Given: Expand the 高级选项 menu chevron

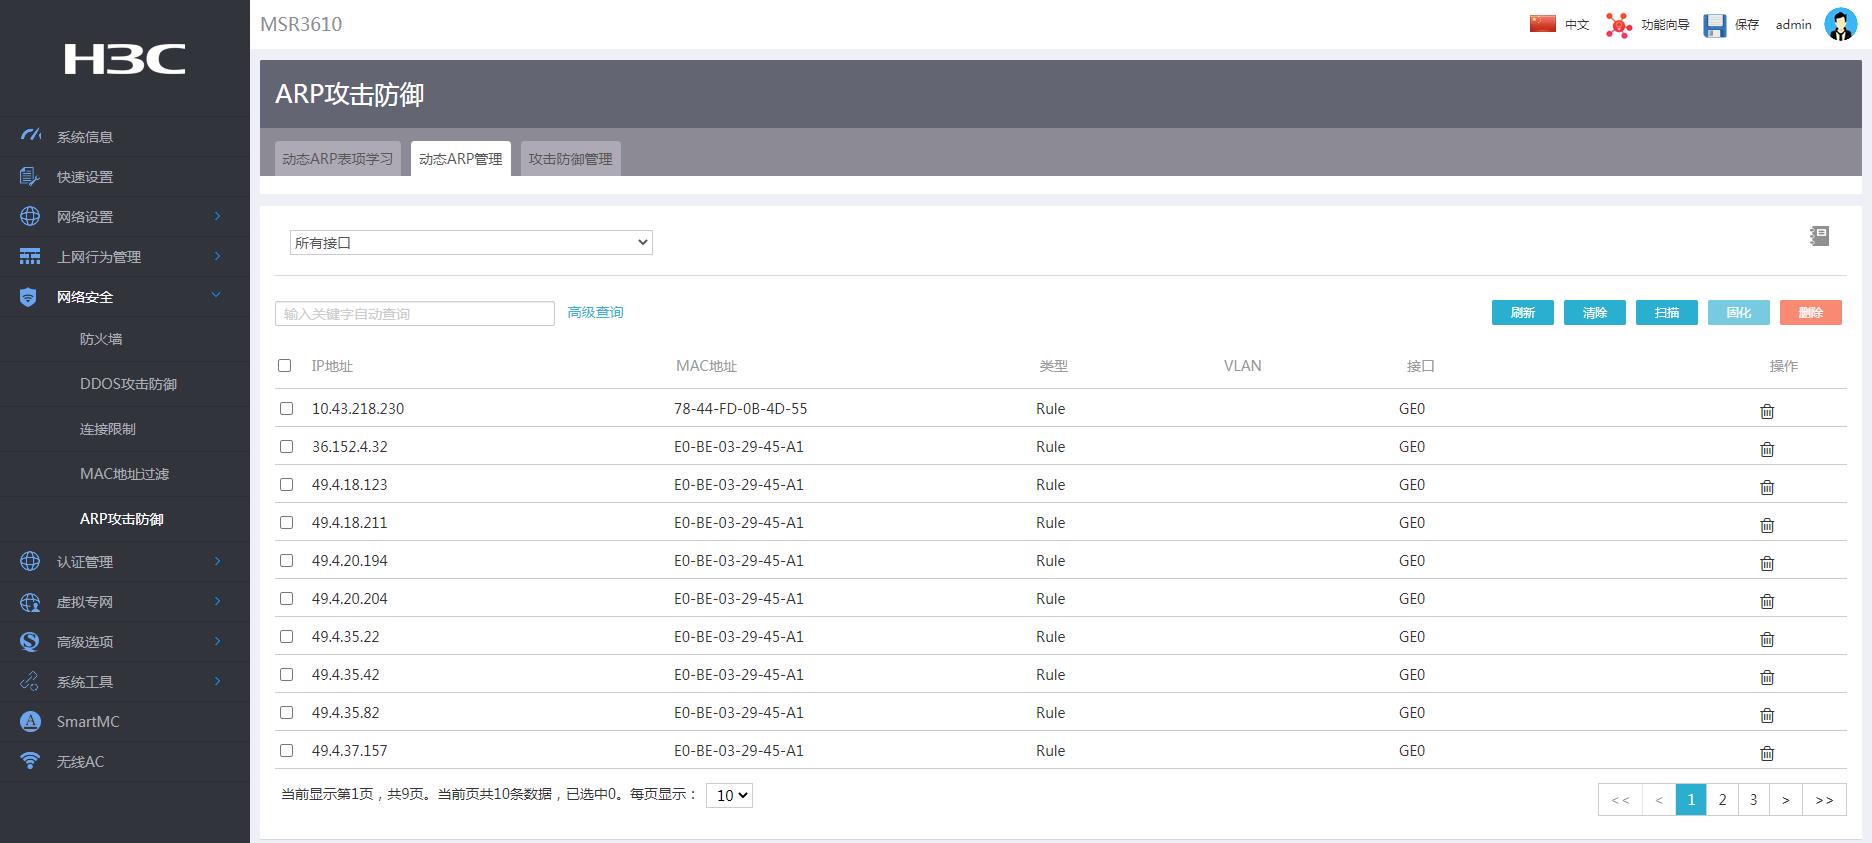Looking at the screenshot, I should pos(217,641).
